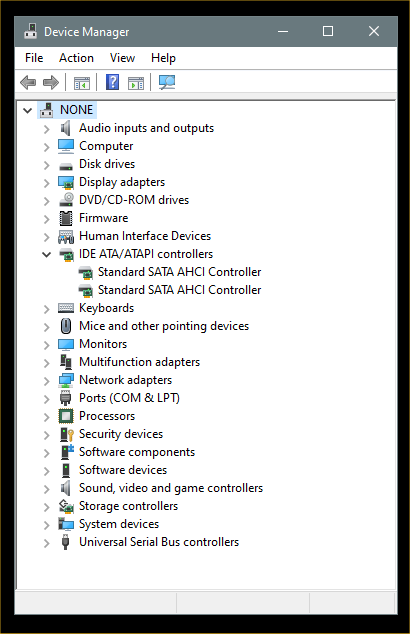Expand Universal Serial Bus controllers category
Image resolution: width=410 pixels, height=634 pixels.
(46, 543)
